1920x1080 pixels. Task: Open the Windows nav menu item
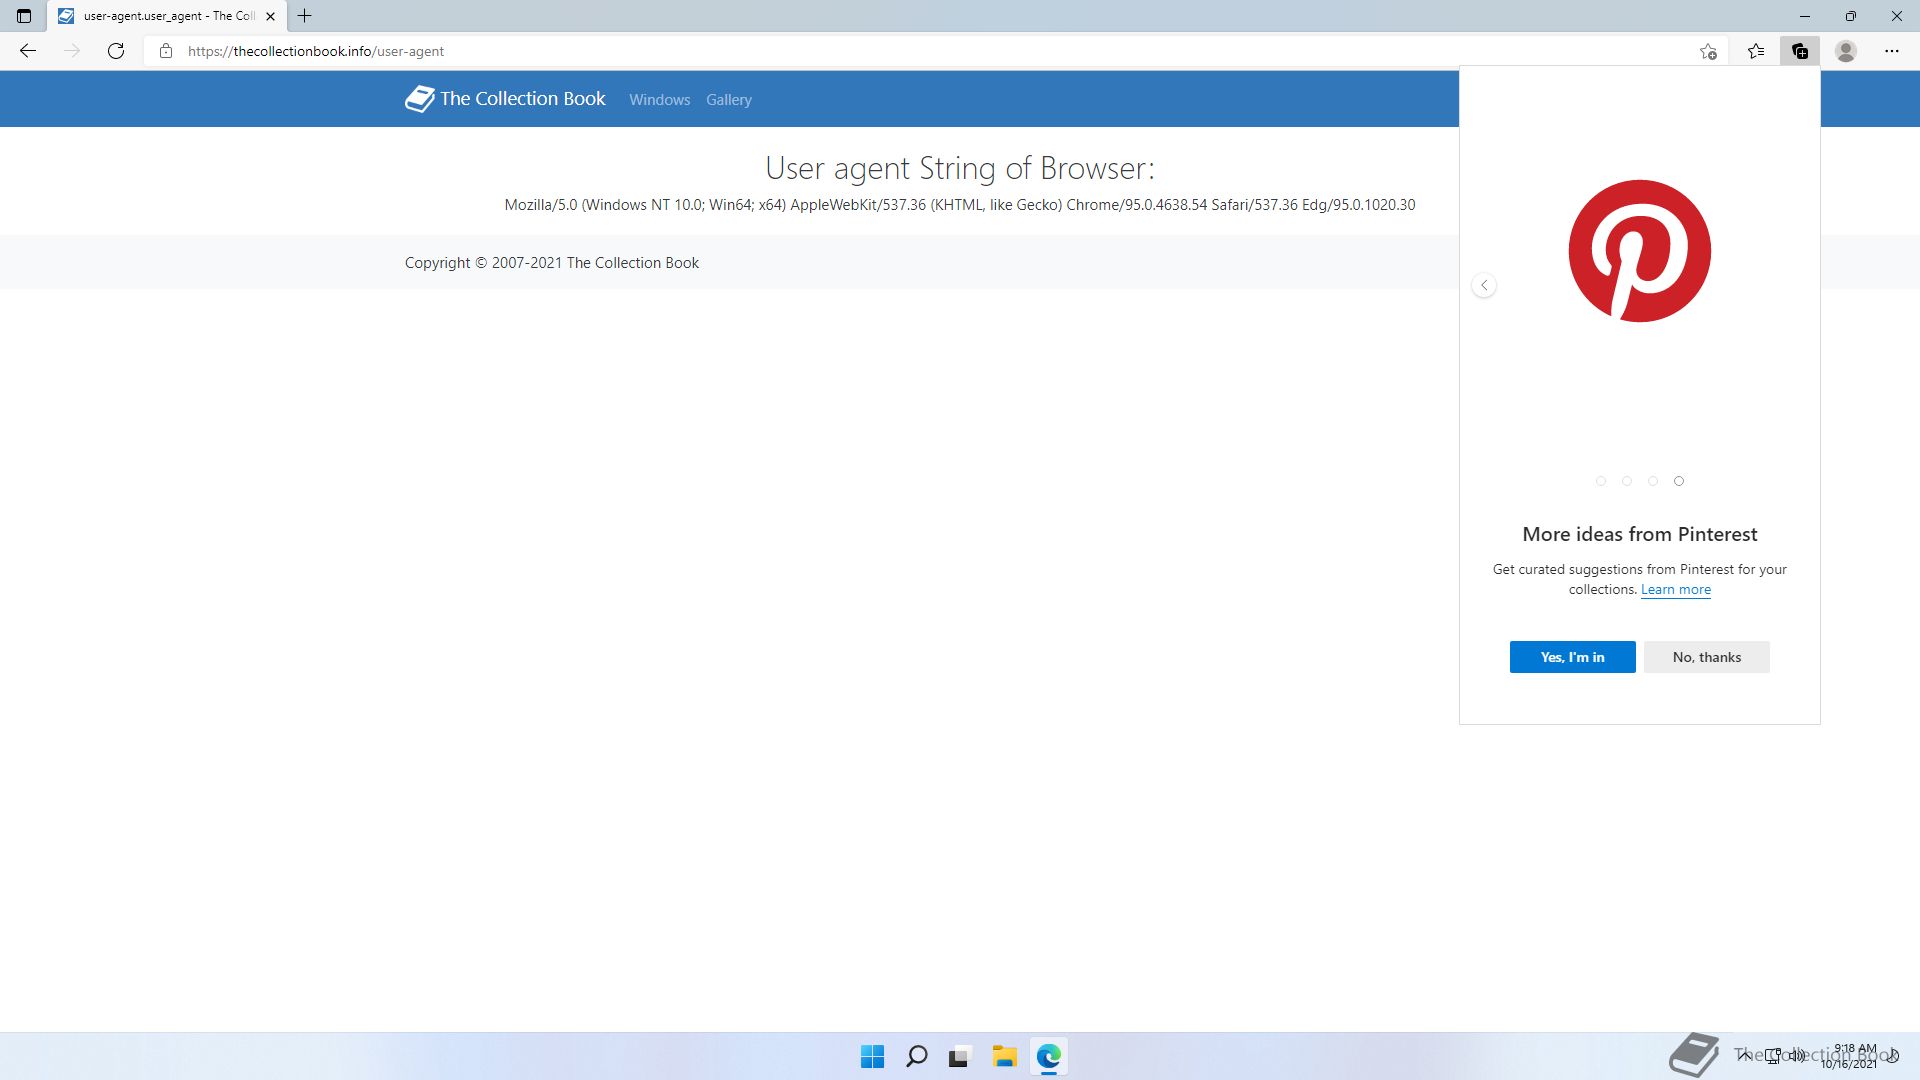click(x=660, y=100)
